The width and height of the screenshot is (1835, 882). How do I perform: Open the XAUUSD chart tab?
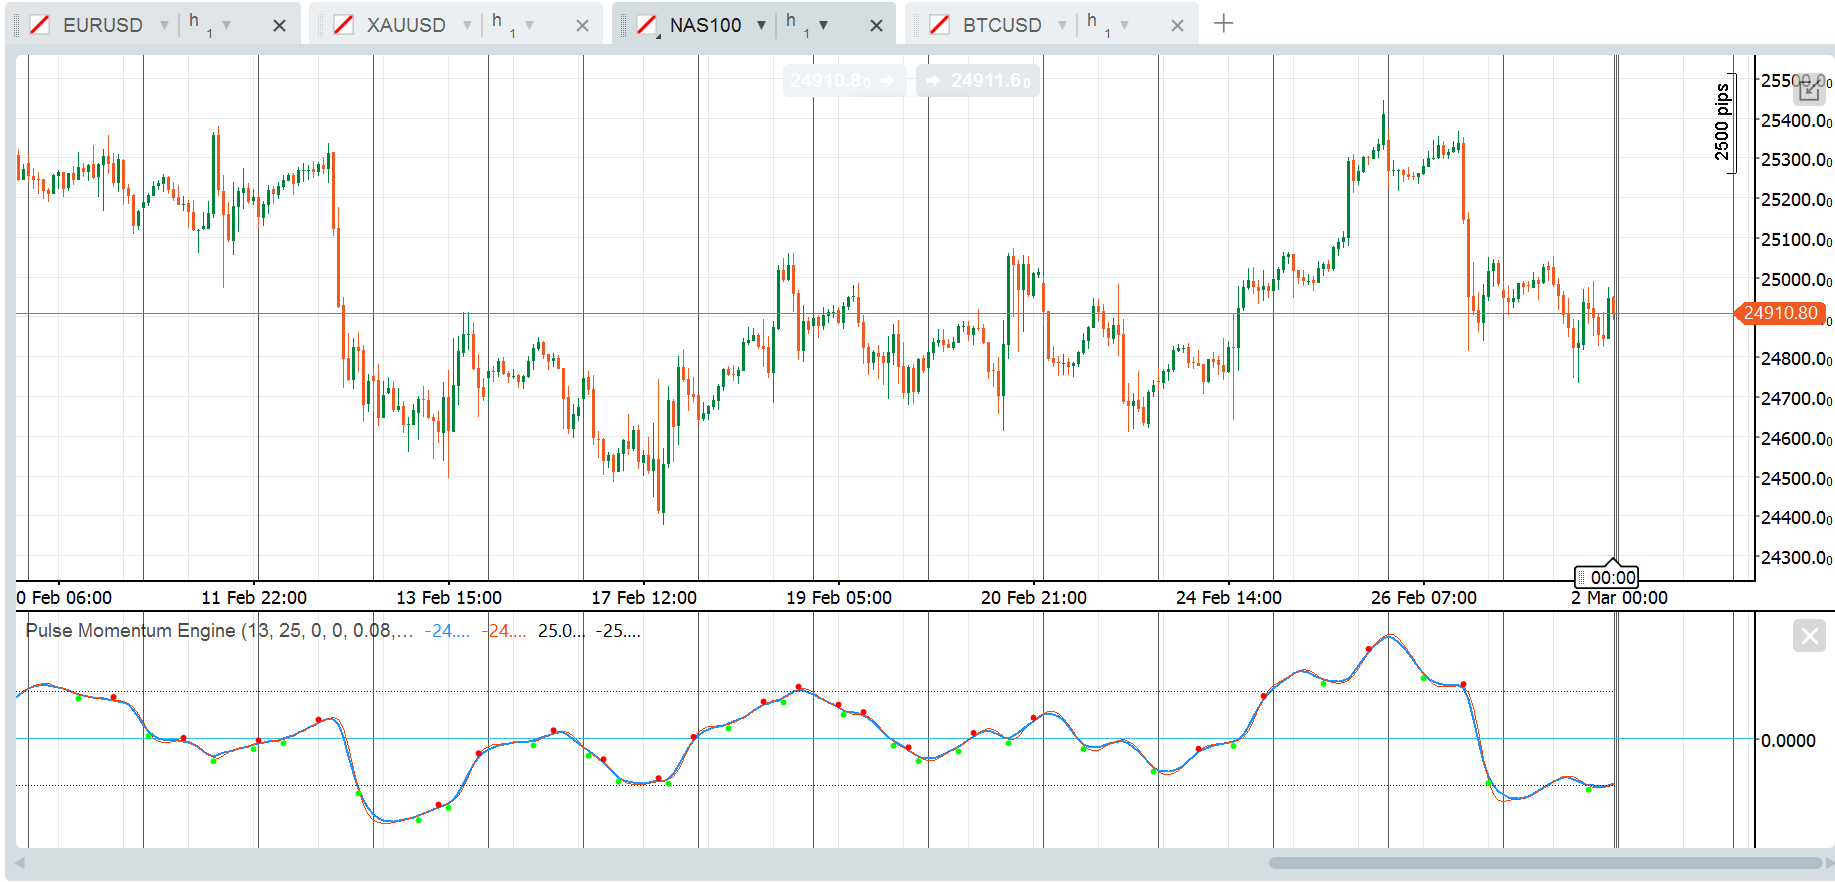[405, 25]
